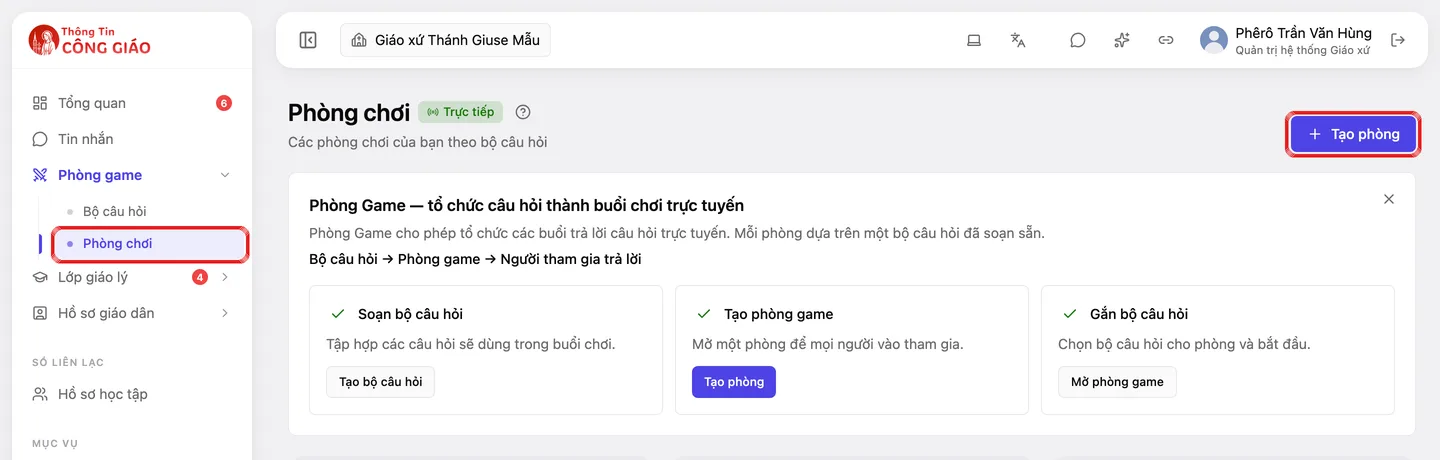
Task: Open Tổng quan in sidebar
Action: [132, 103]
